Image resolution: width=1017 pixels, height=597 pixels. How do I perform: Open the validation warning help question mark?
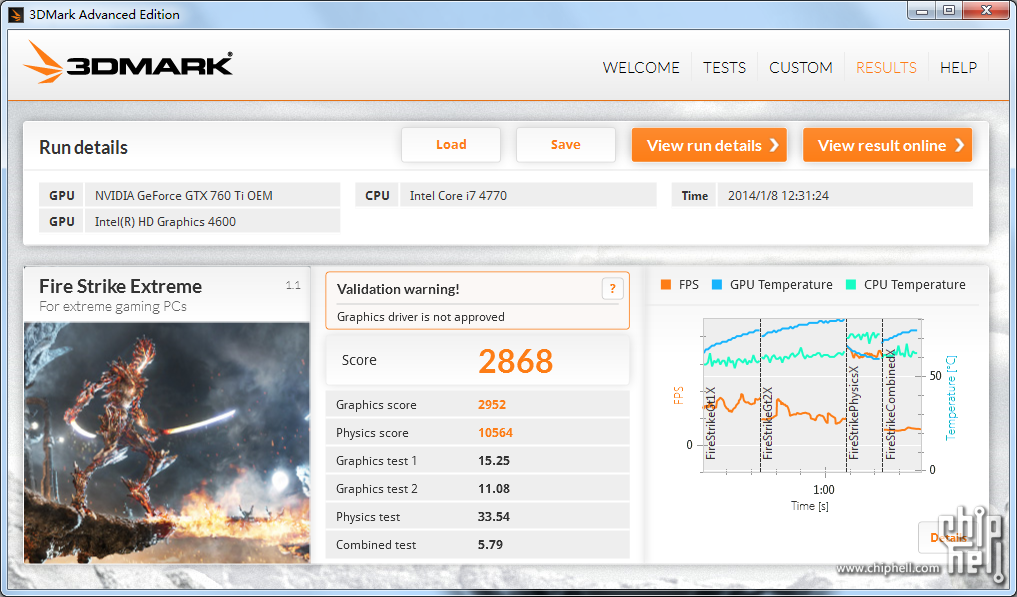[x=612, y=289]
